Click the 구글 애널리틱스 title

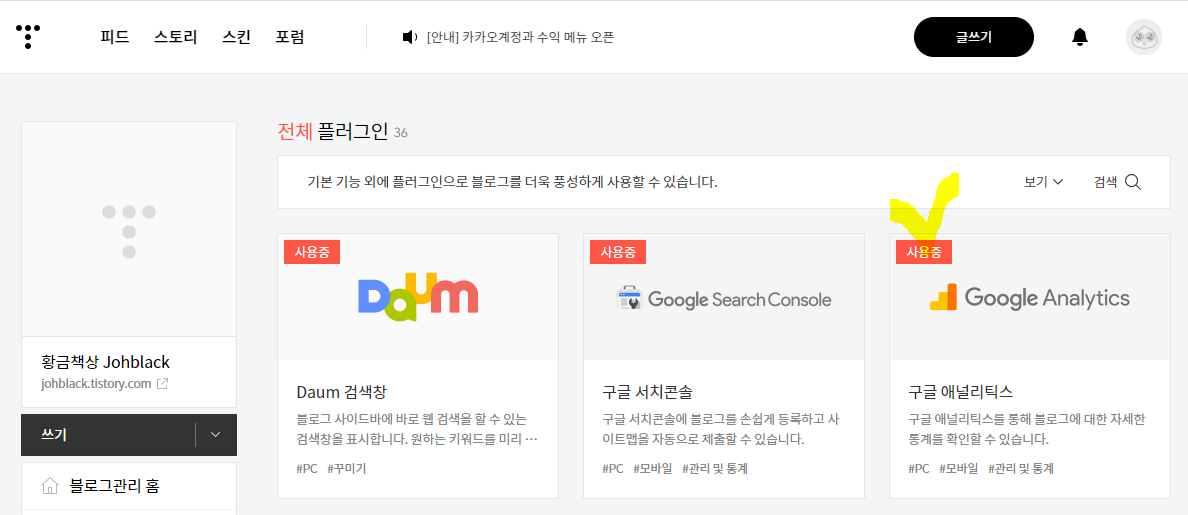tap(961, 392)
